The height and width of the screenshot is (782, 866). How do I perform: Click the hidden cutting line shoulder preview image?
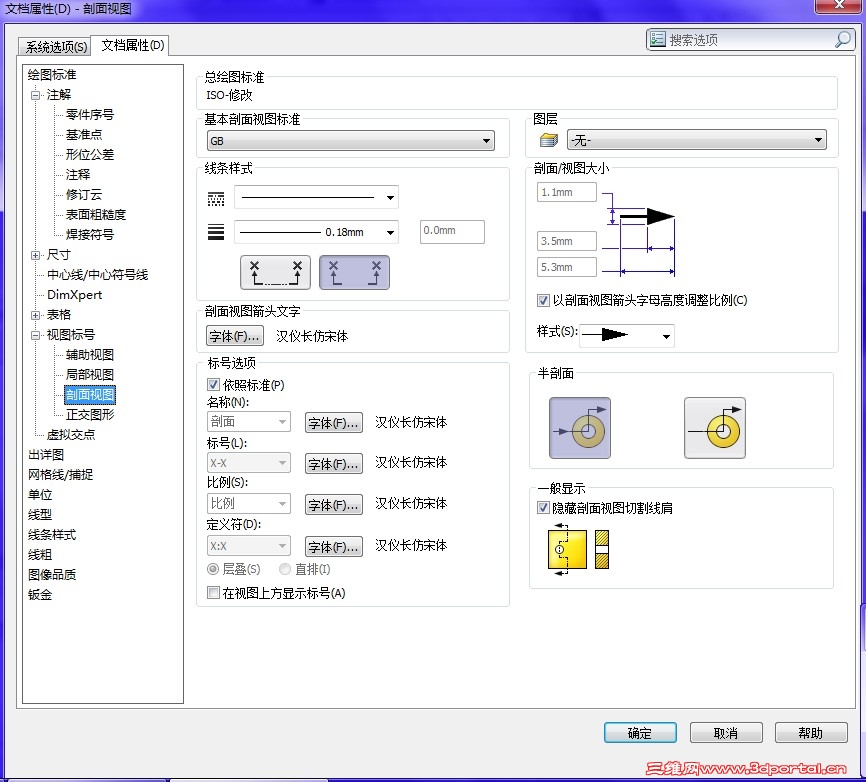(x=578, y=549)
